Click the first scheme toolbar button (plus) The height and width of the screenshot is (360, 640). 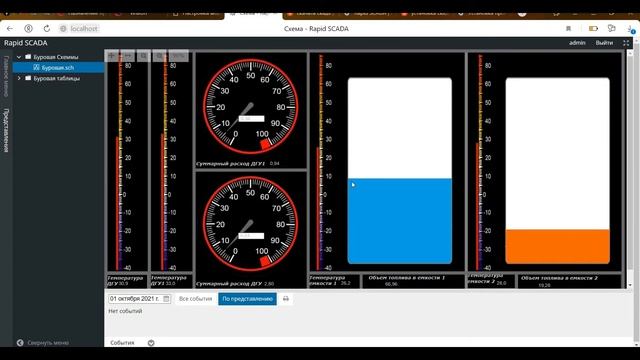click(112, 56)
